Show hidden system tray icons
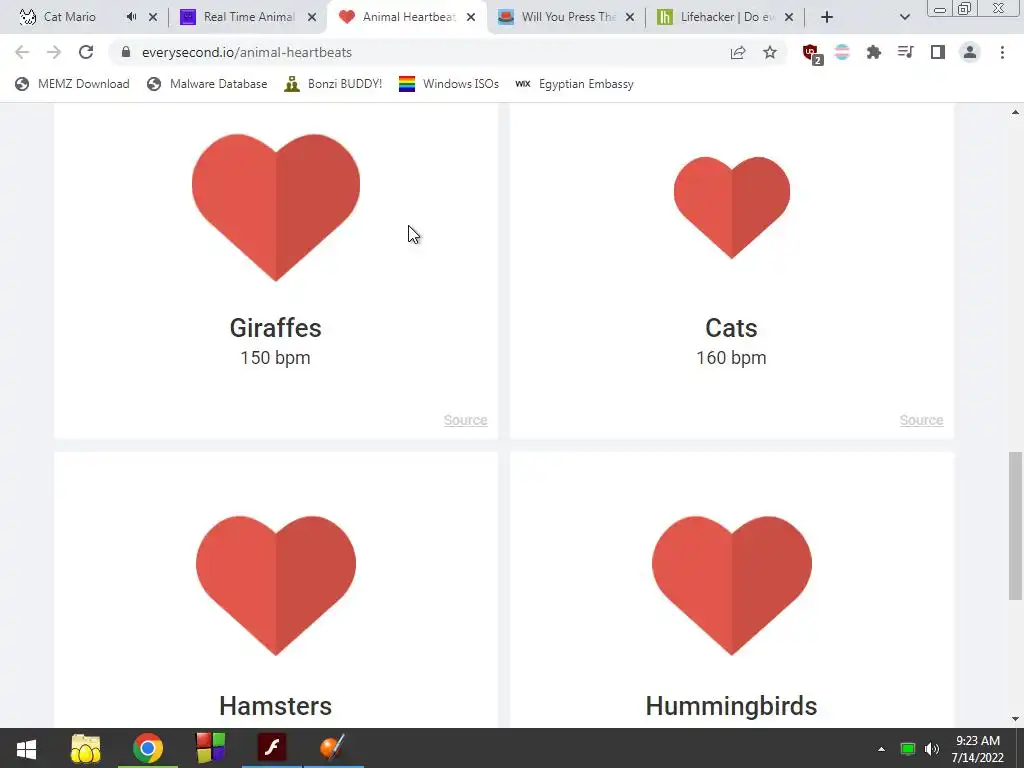 point(881,749)
